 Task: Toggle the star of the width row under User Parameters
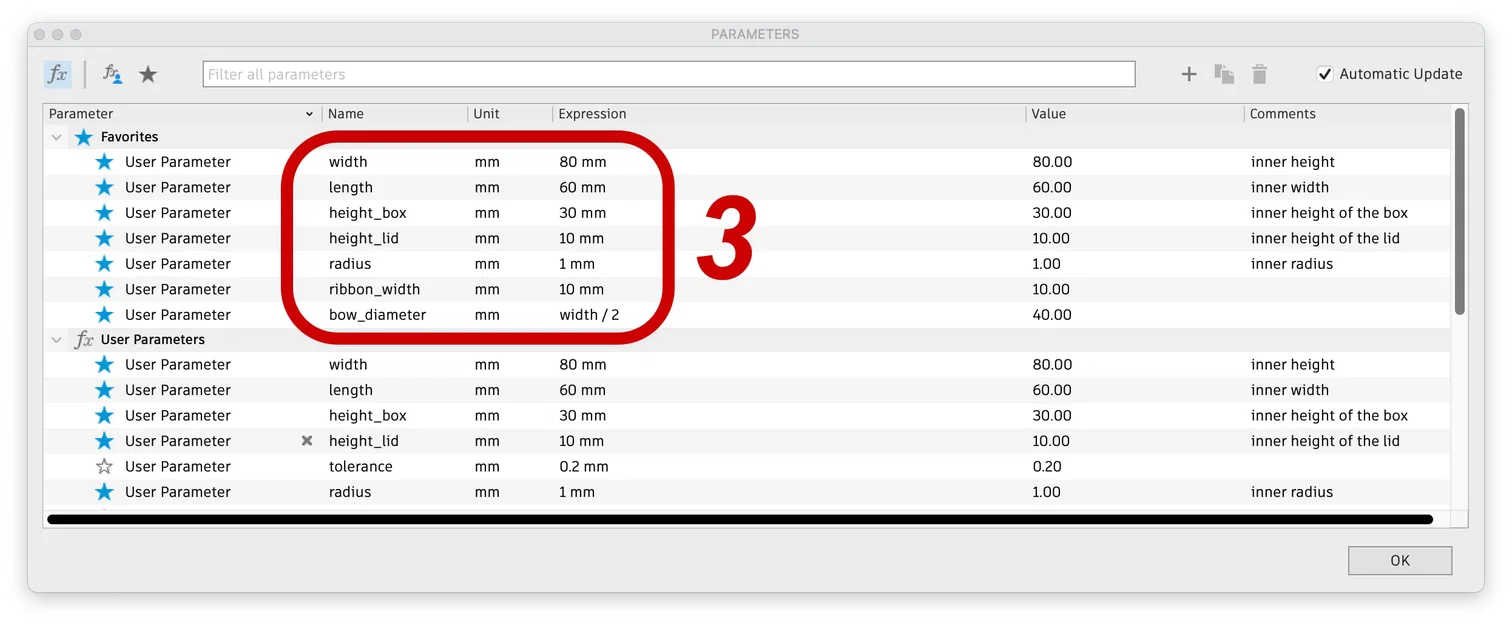[x=104, y=365]
